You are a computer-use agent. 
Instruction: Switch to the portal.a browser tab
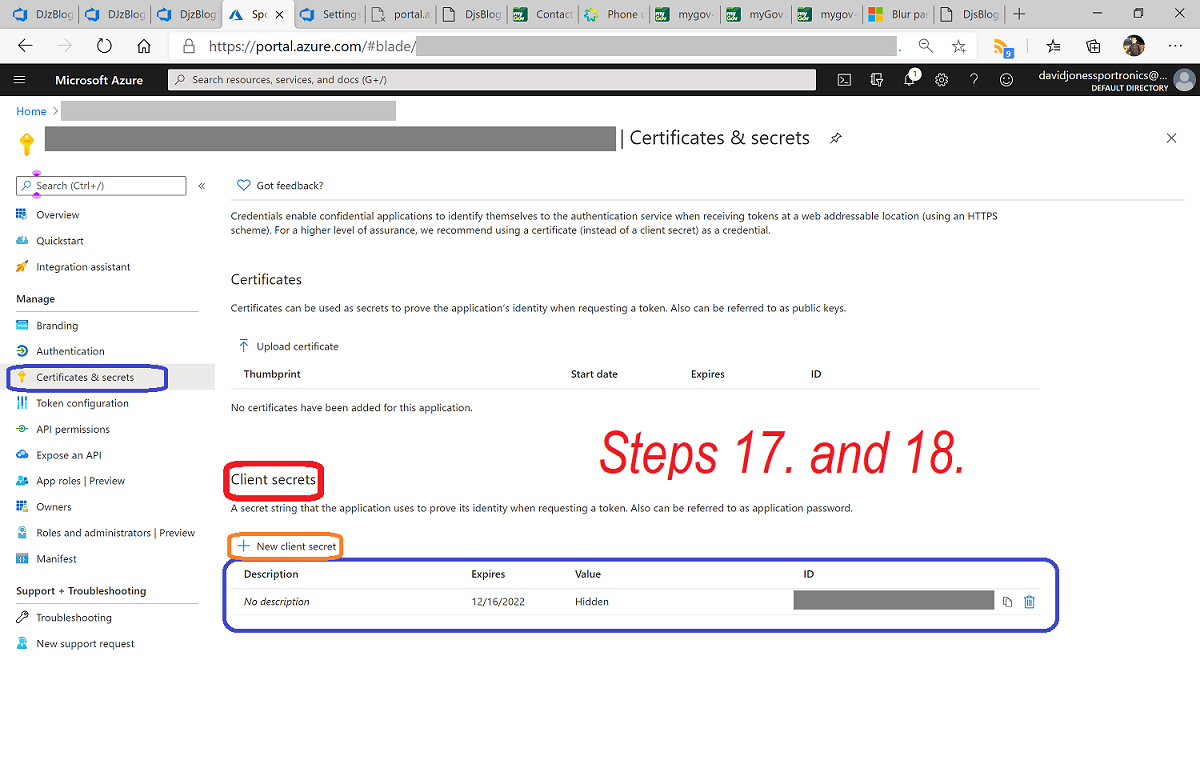(400, 14)
